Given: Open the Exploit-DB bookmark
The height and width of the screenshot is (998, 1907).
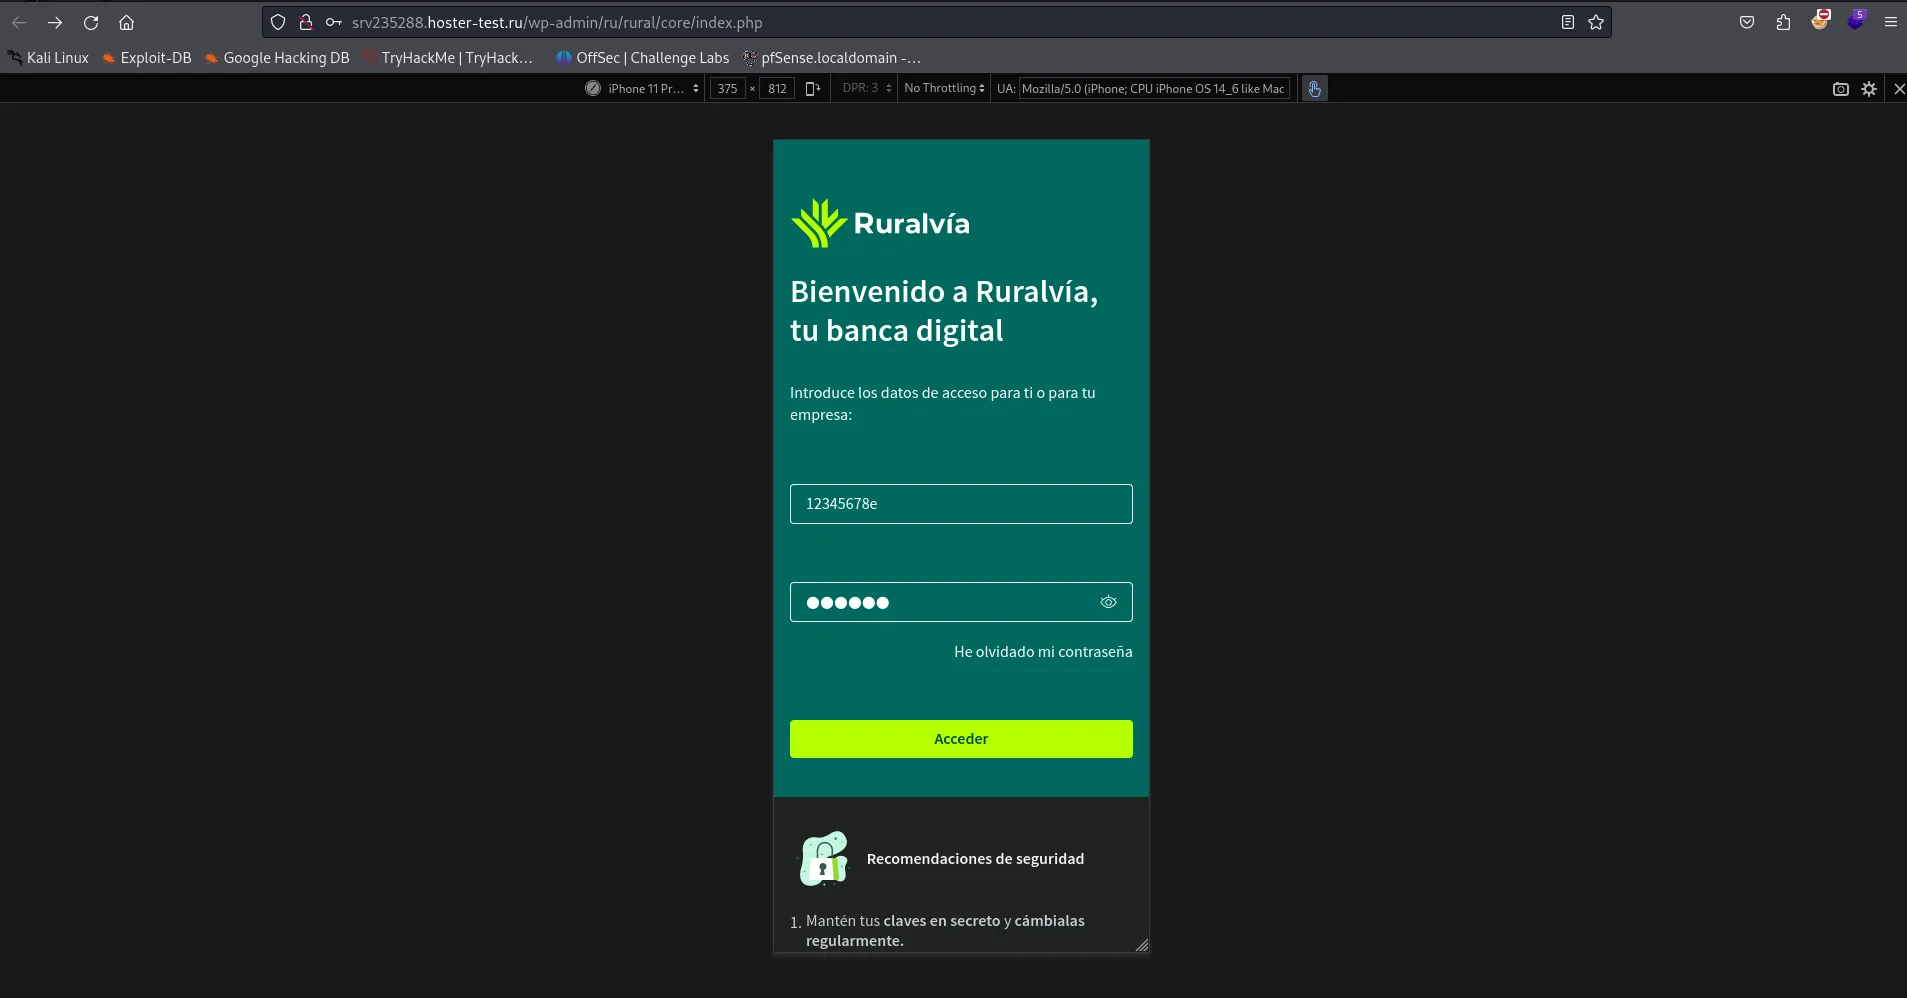Looking at the screenshot, I should [146, 58].
